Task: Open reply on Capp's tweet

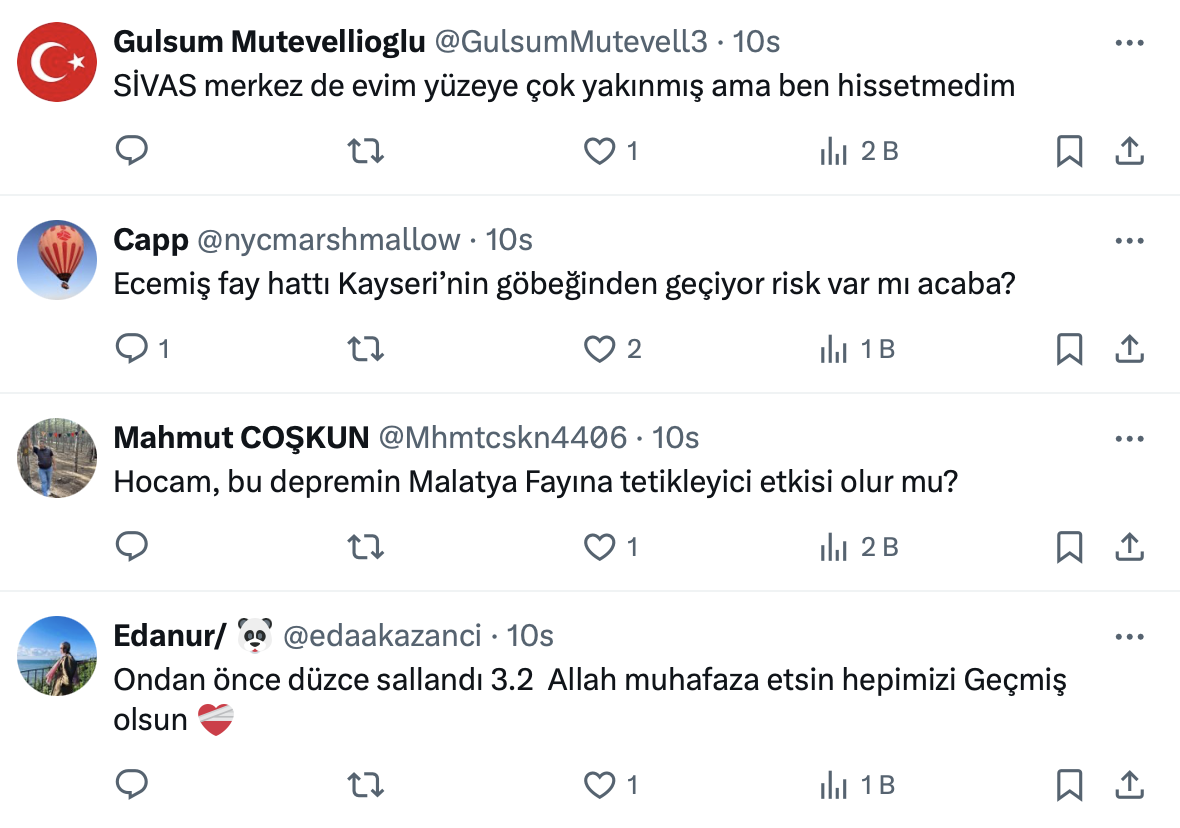Action: [132, 349]
